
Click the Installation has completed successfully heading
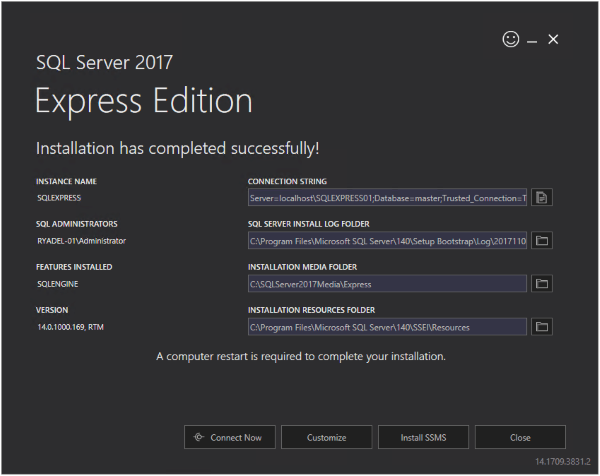(178, 148)
